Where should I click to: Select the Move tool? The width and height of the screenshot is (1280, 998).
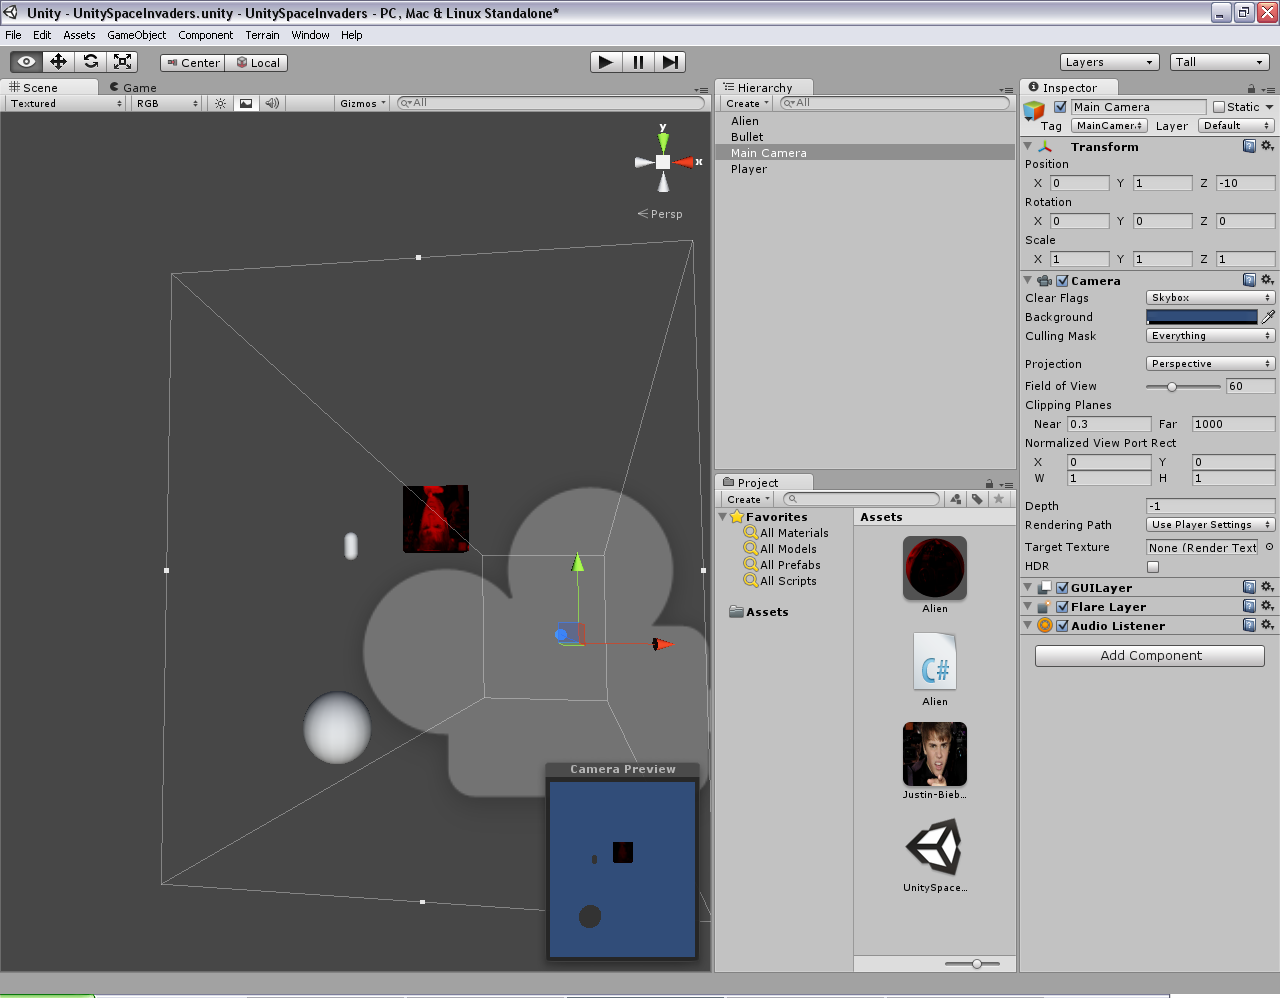(x=59, y=62)
